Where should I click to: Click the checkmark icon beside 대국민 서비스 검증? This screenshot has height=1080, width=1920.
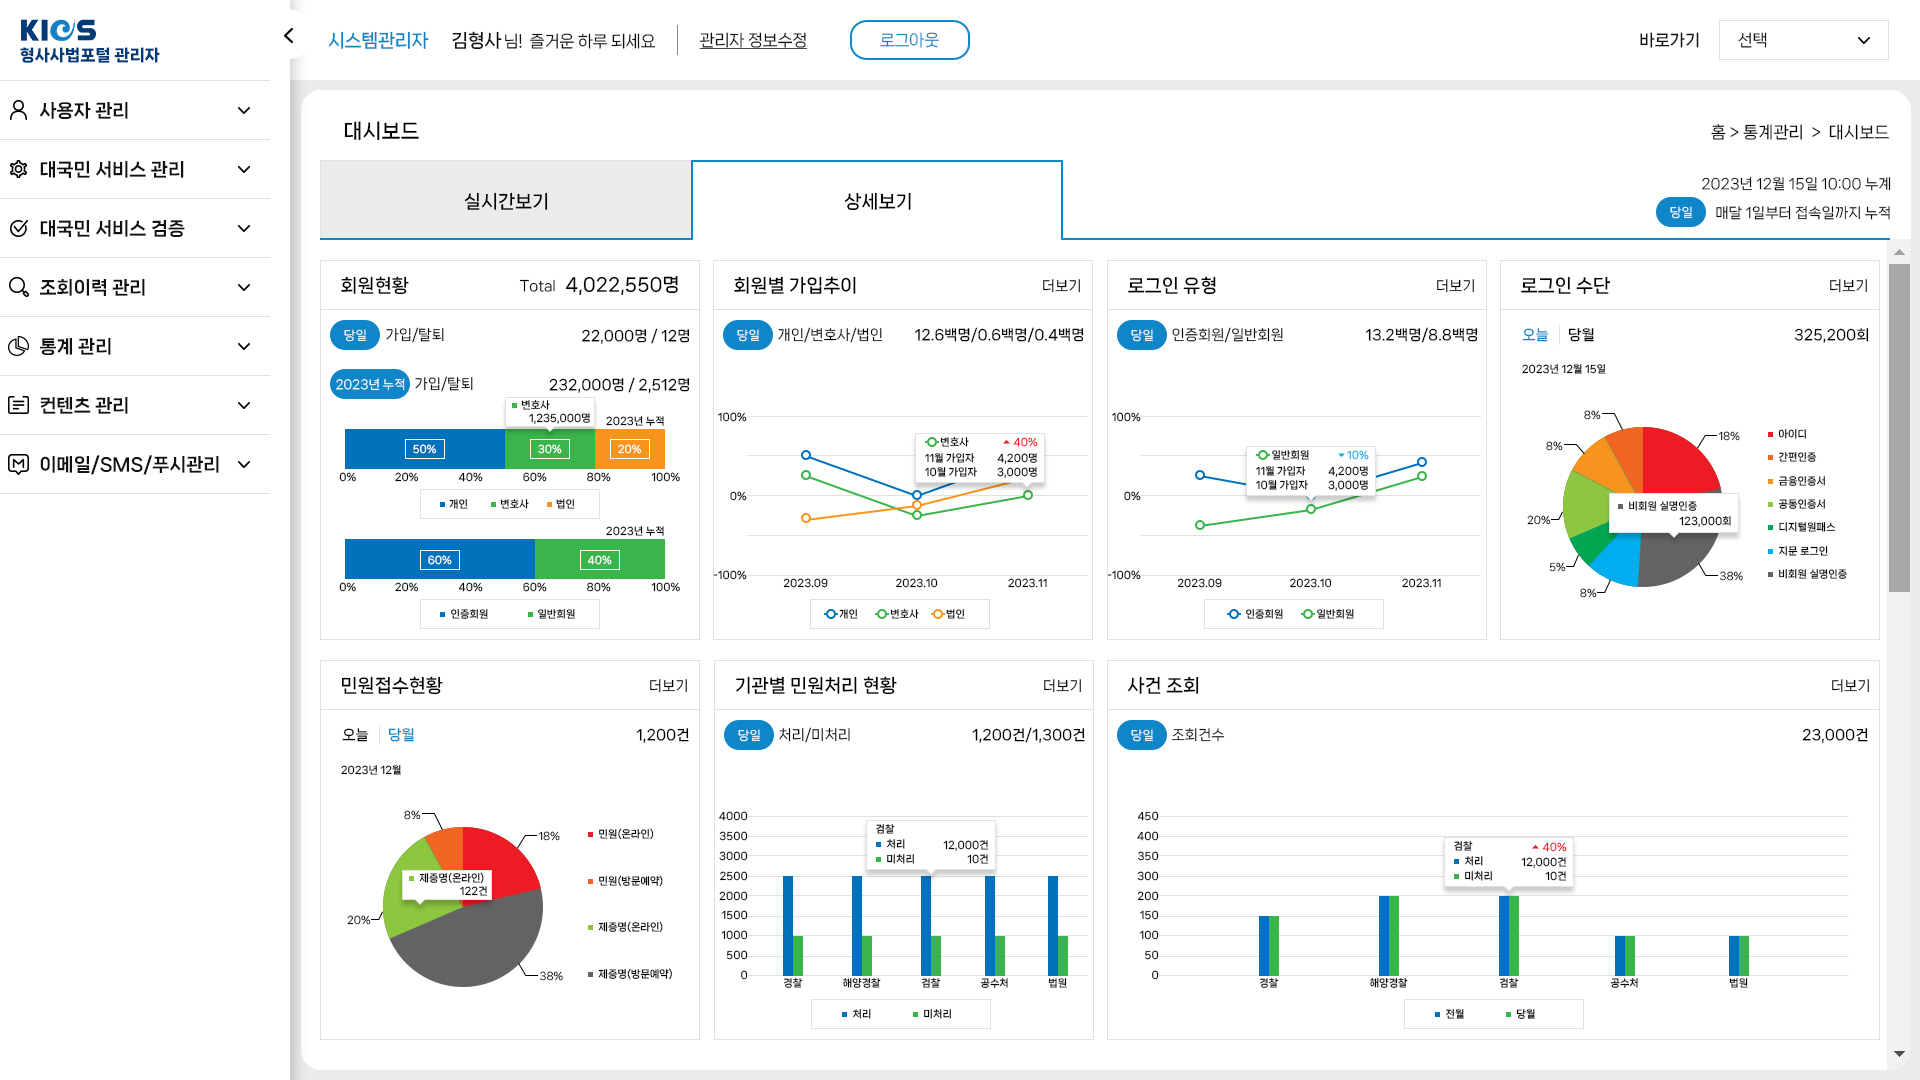[18, 228]
